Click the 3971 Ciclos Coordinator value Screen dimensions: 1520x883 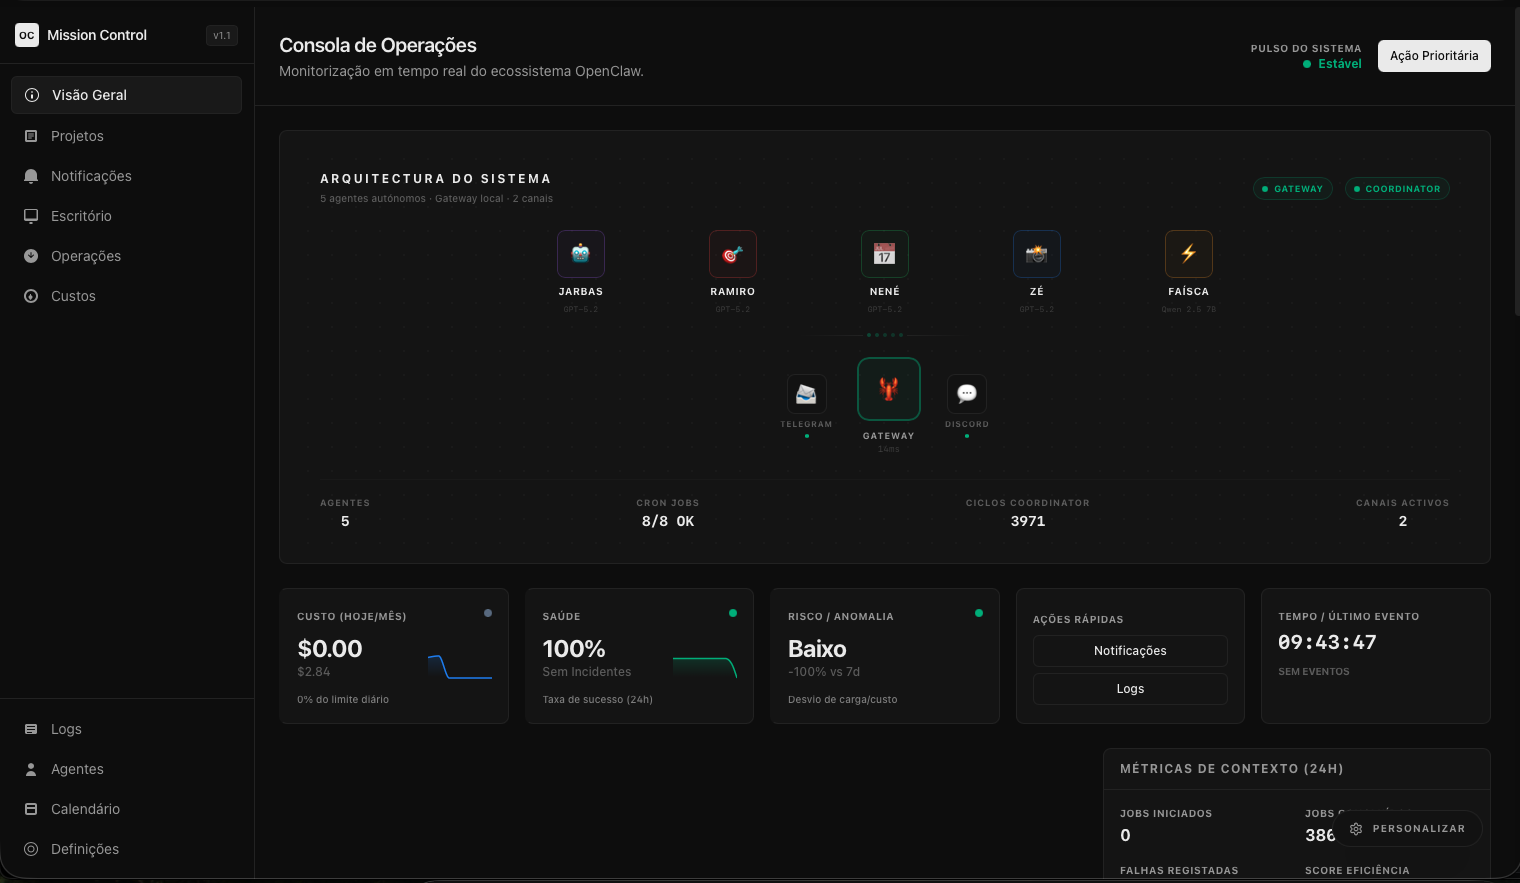1028,521
